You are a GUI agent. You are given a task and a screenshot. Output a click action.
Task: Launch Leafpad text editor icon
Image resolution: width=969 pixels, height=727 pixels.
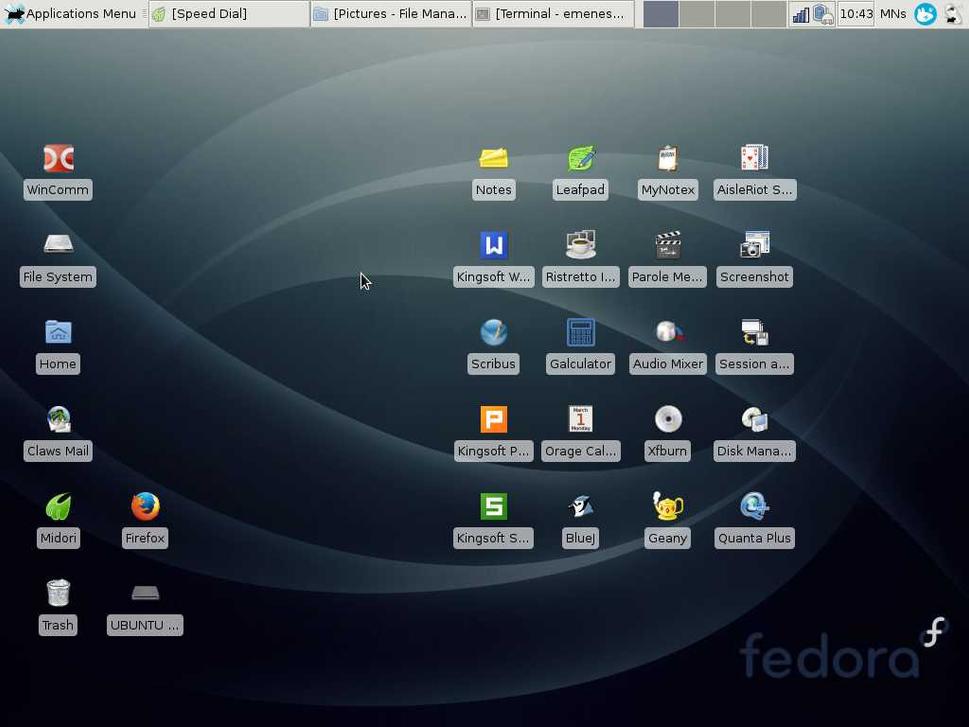581,158
